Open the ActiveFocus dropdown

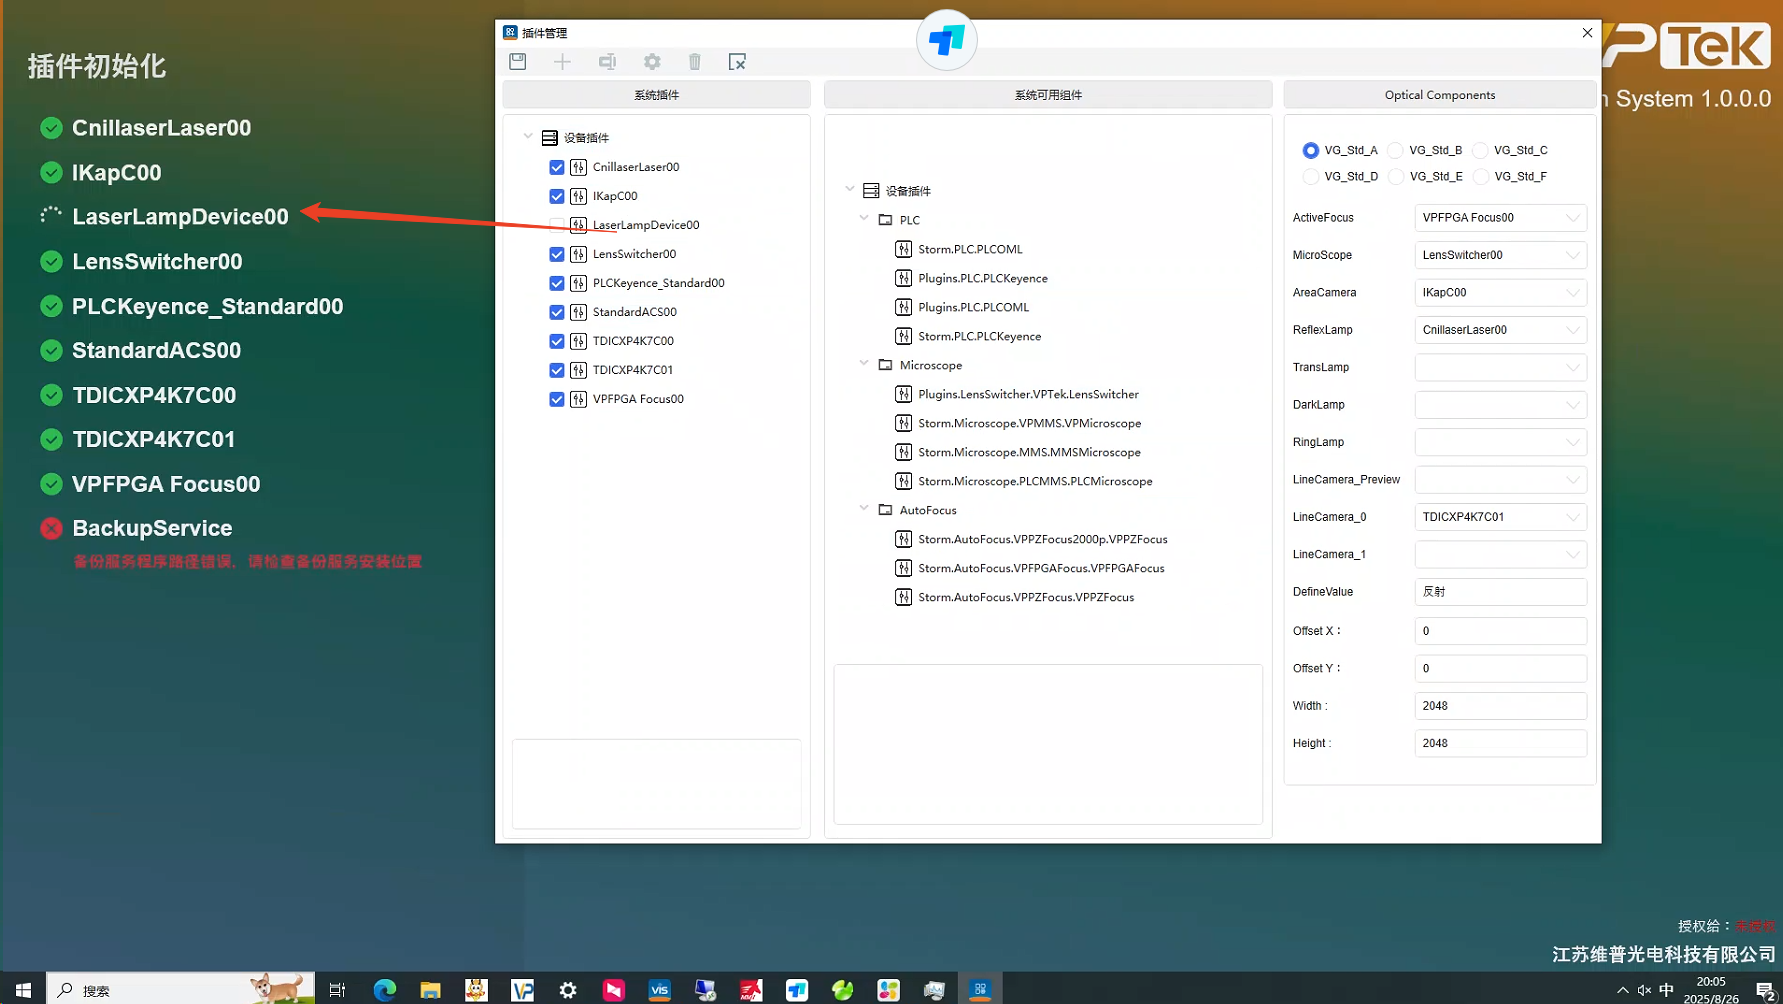pyautogui.click(x=1500, y=218)
